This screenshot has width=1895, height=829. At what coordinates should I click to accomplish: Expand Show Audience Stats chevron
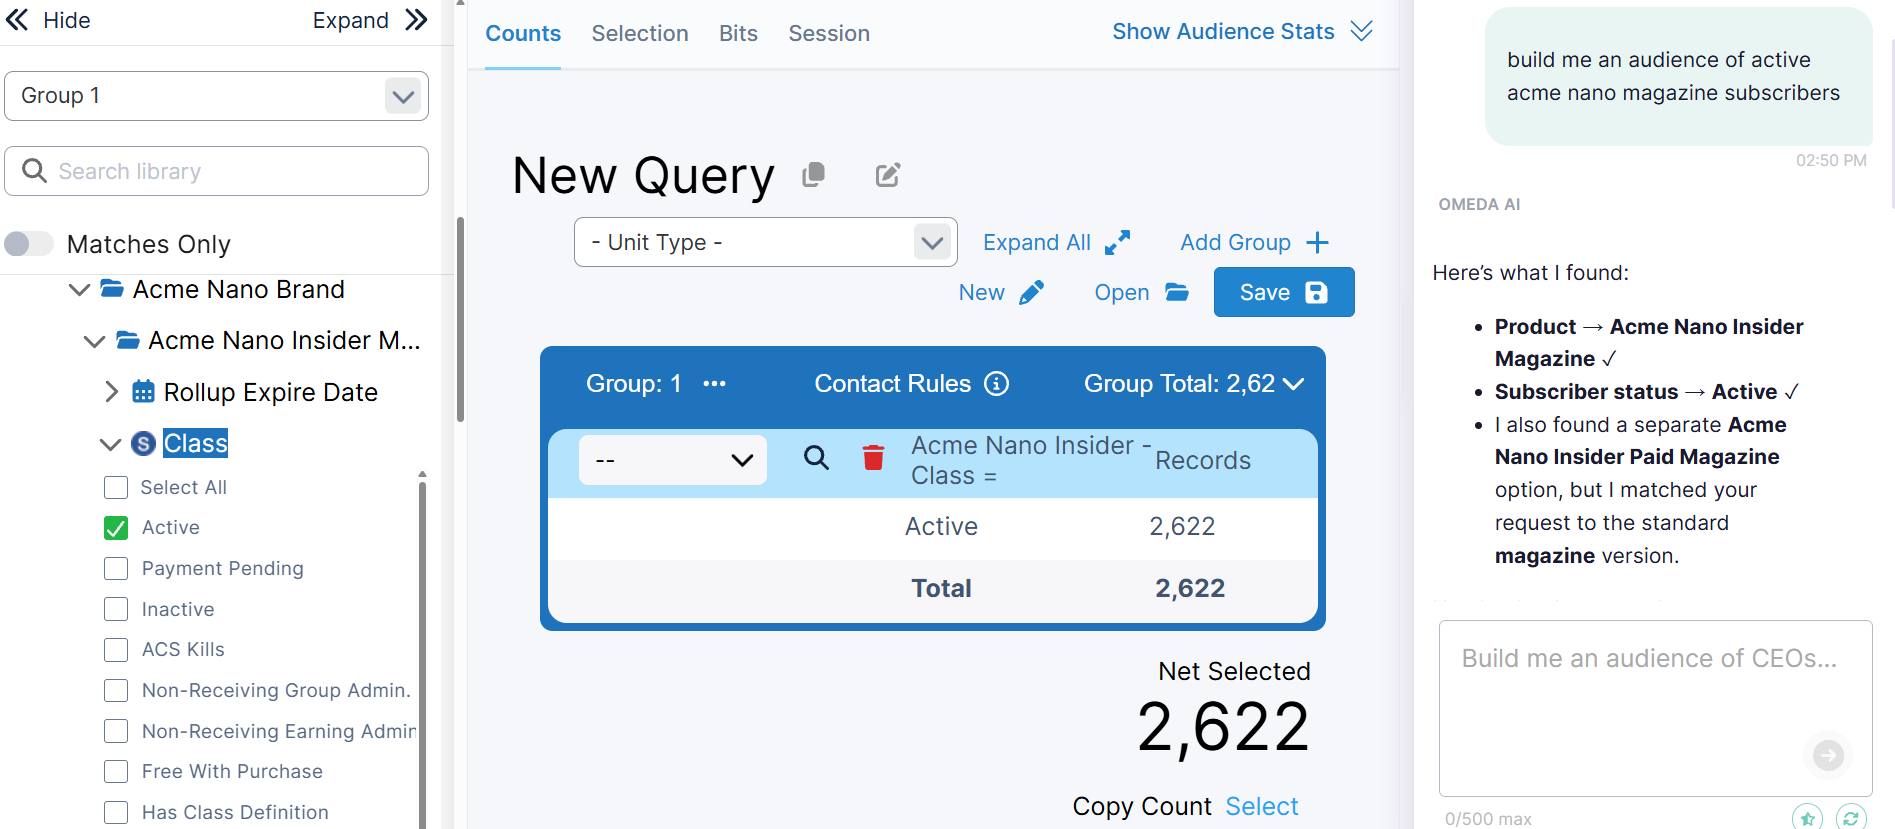point(1361,31)
